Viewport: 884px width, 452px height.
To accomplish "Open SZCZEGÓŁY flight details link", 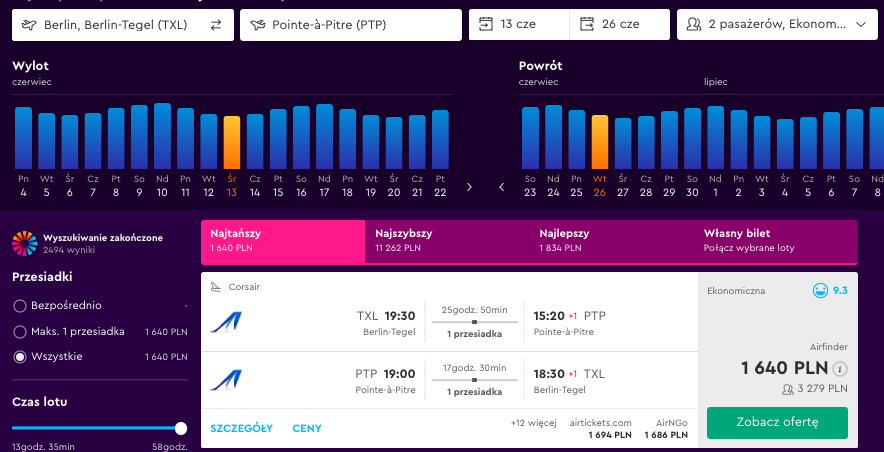I will 241,429.
